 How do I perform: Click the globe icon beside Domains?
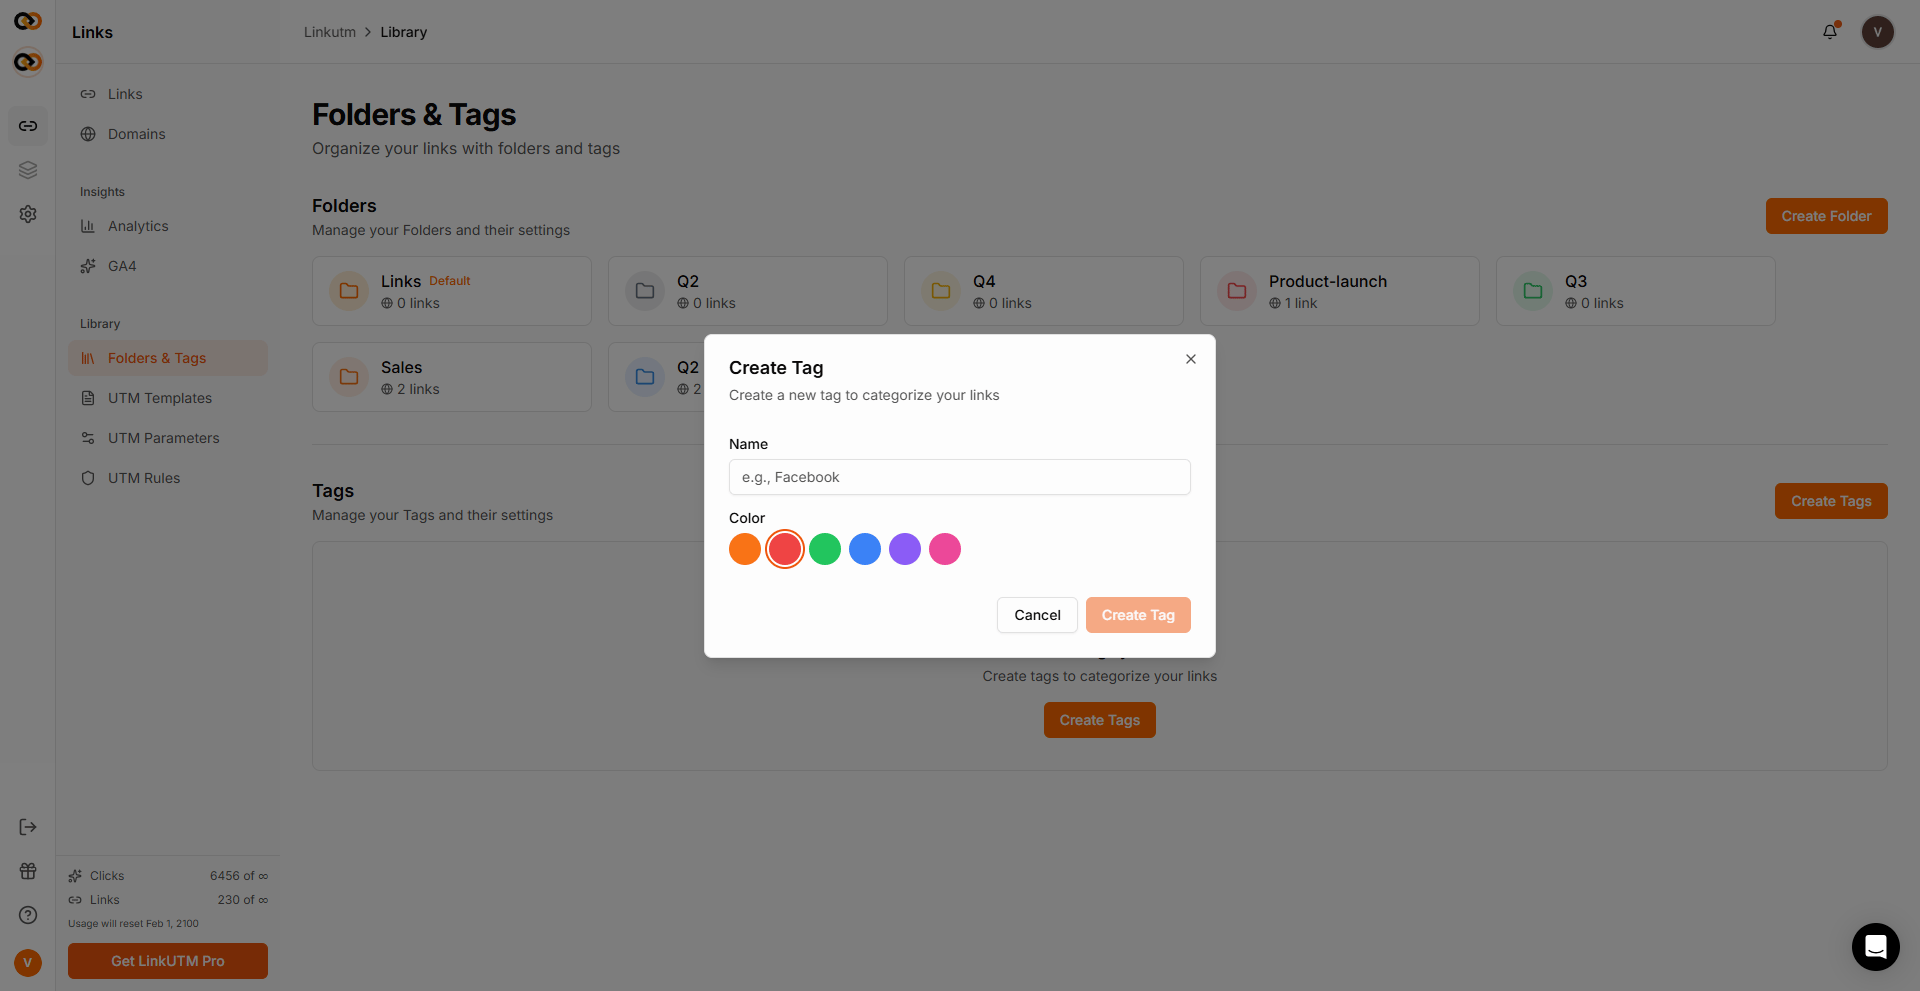coord(88,134)
